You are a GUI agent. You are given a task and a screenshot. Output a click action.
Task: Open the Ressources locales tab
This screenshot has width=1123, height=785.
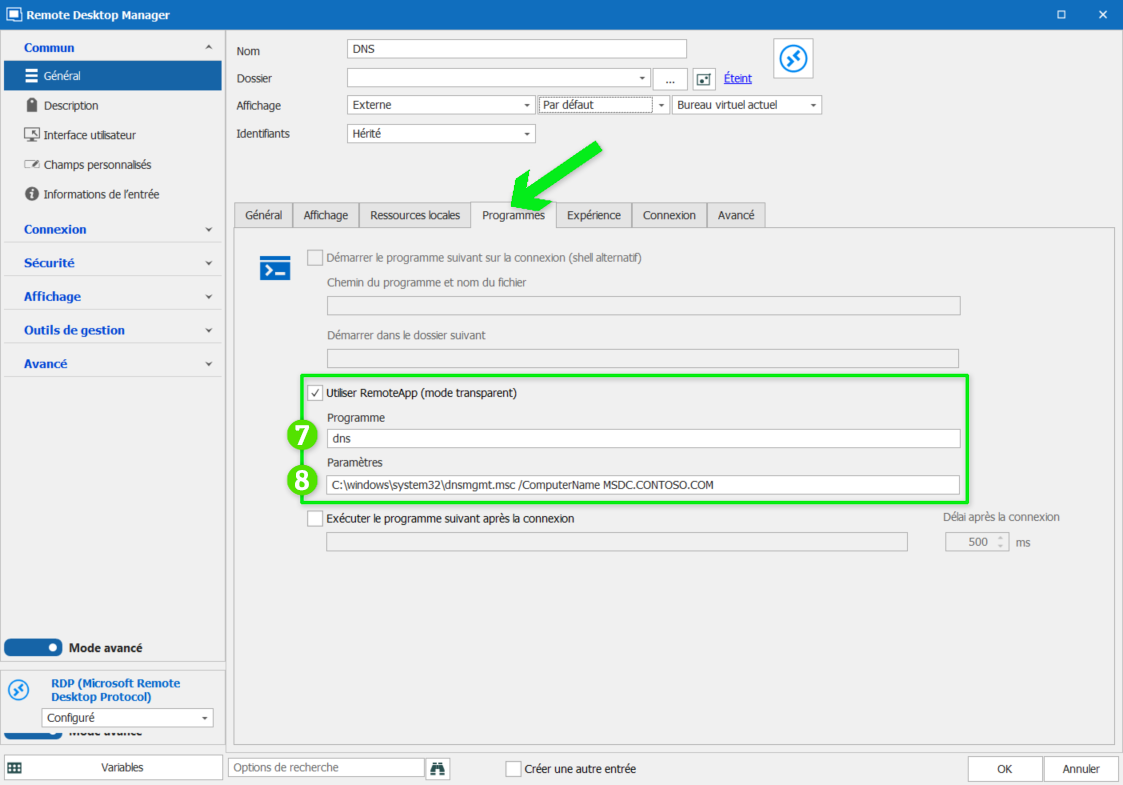[x=414, y=214]
